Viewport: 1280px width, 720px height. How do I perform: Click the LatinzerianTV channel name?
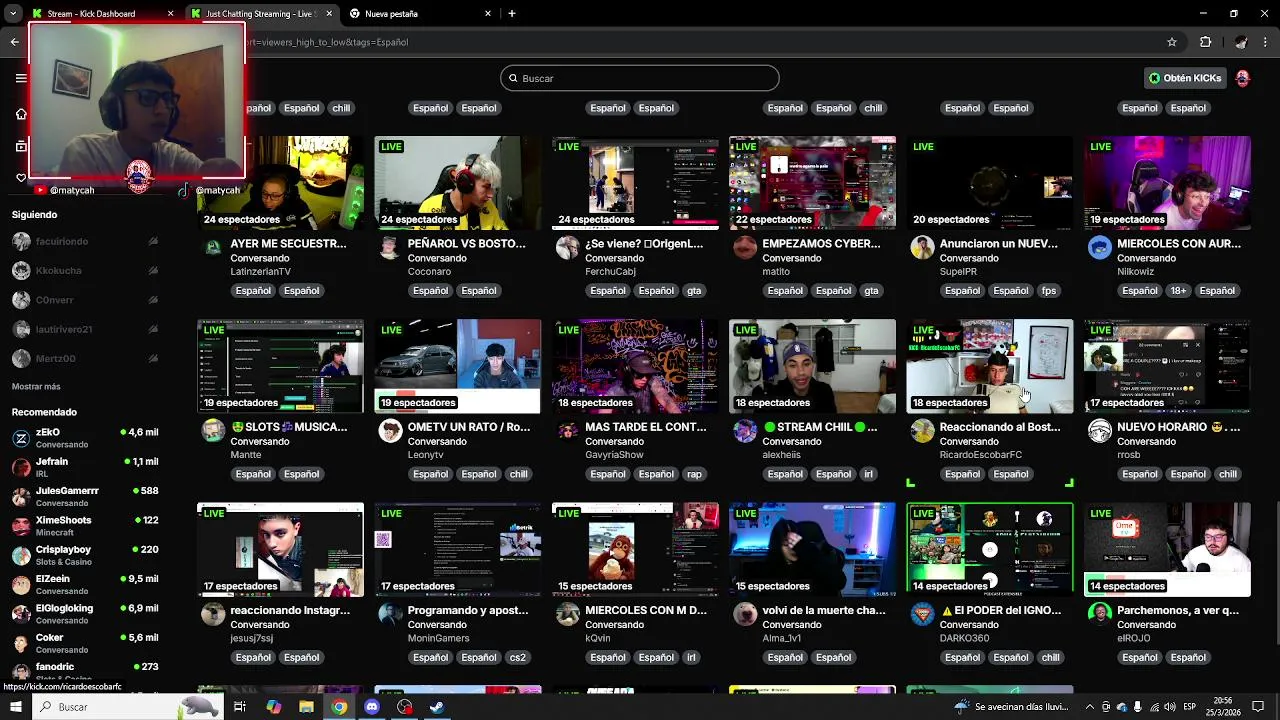[x=260, y=272]
